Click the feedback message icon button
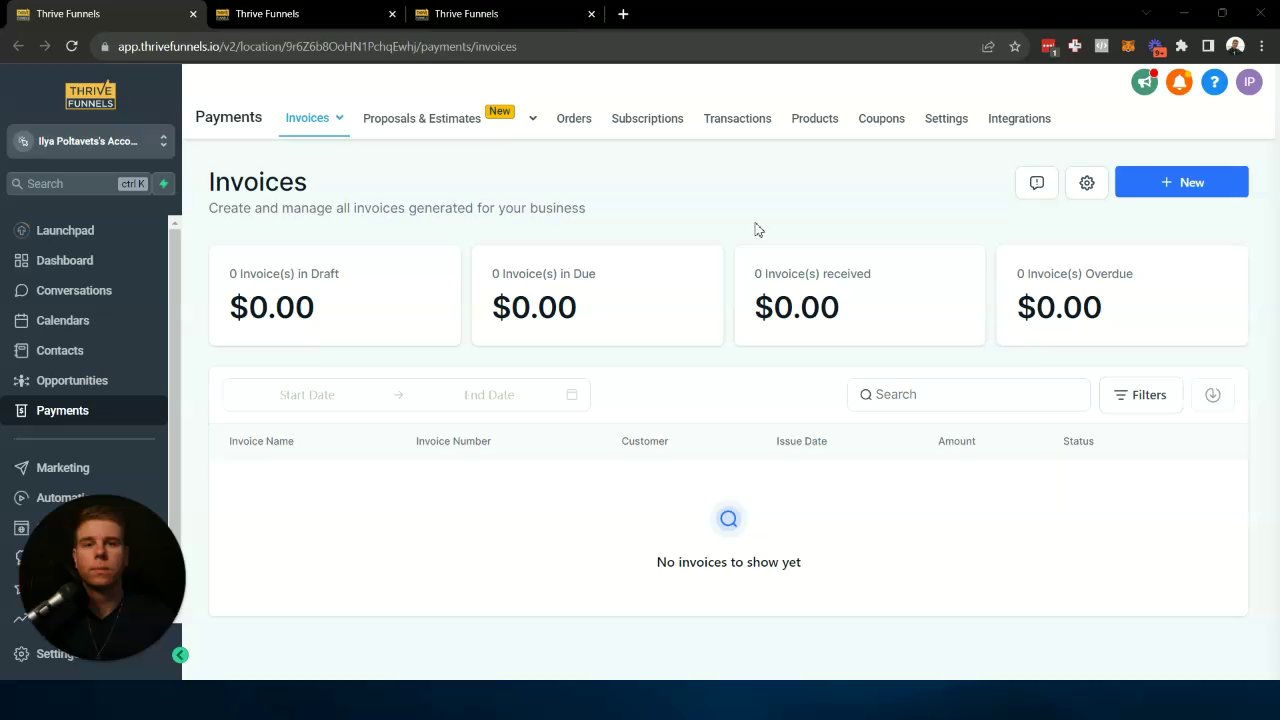 (x=1037, y=183)
